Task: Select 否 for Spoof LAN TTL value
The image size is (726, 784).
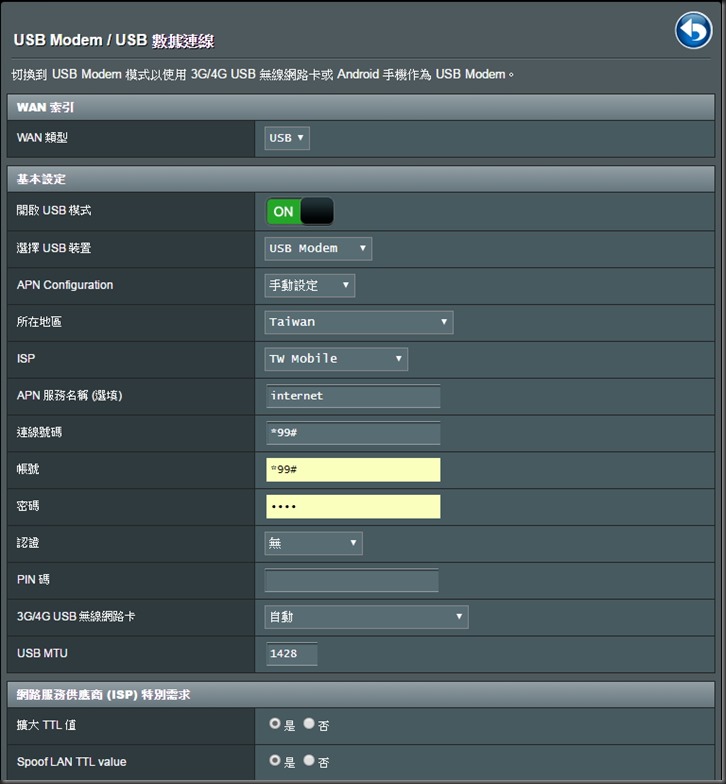Action: (x=309, y=760)
